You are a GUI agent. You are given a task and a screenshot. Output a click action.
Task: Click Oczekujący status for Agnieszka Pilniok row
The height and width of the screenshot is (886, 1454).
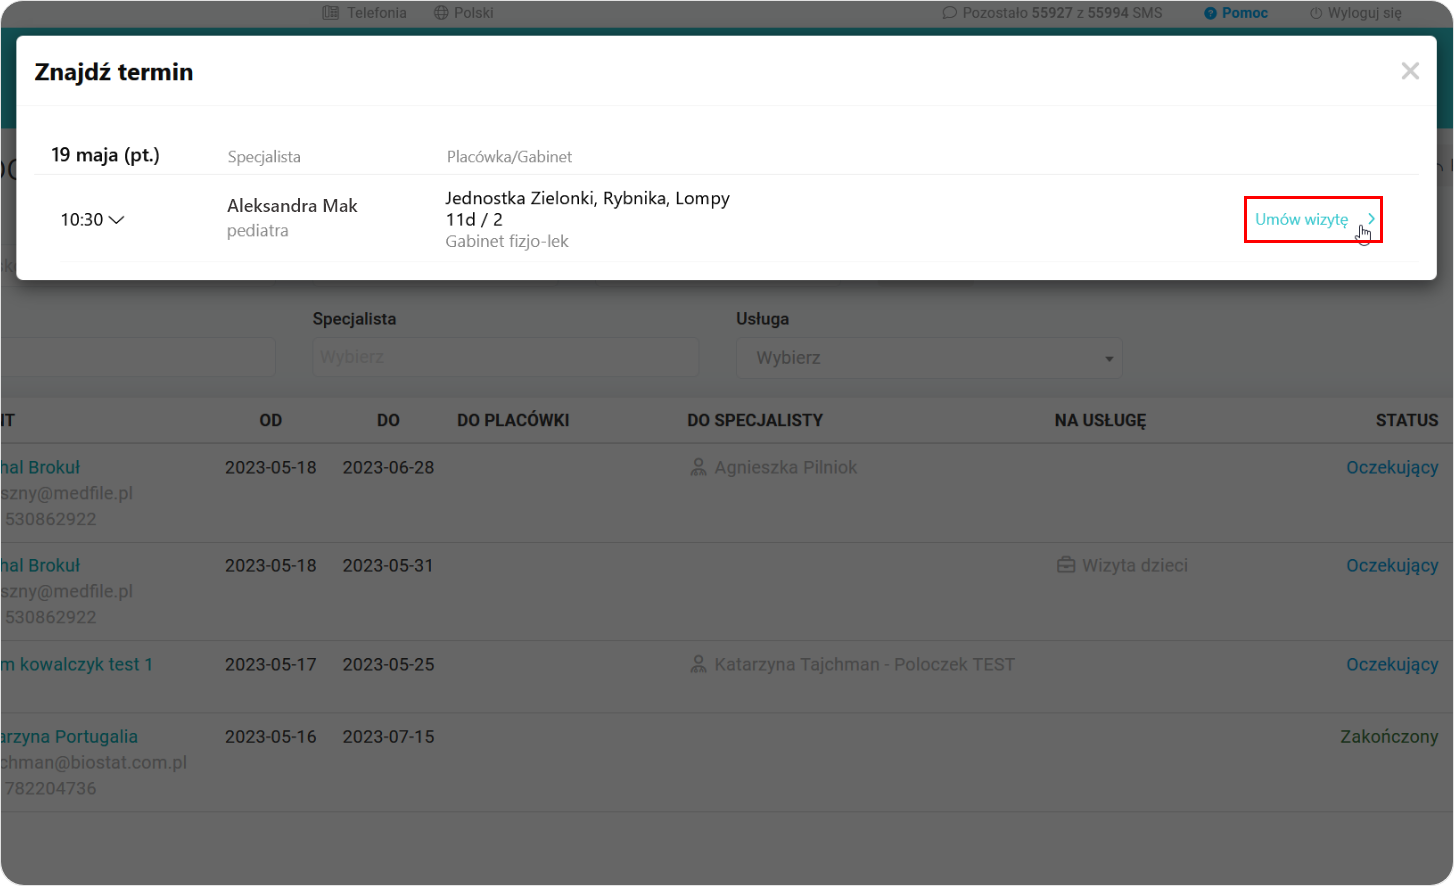(x=1392, y=467)
